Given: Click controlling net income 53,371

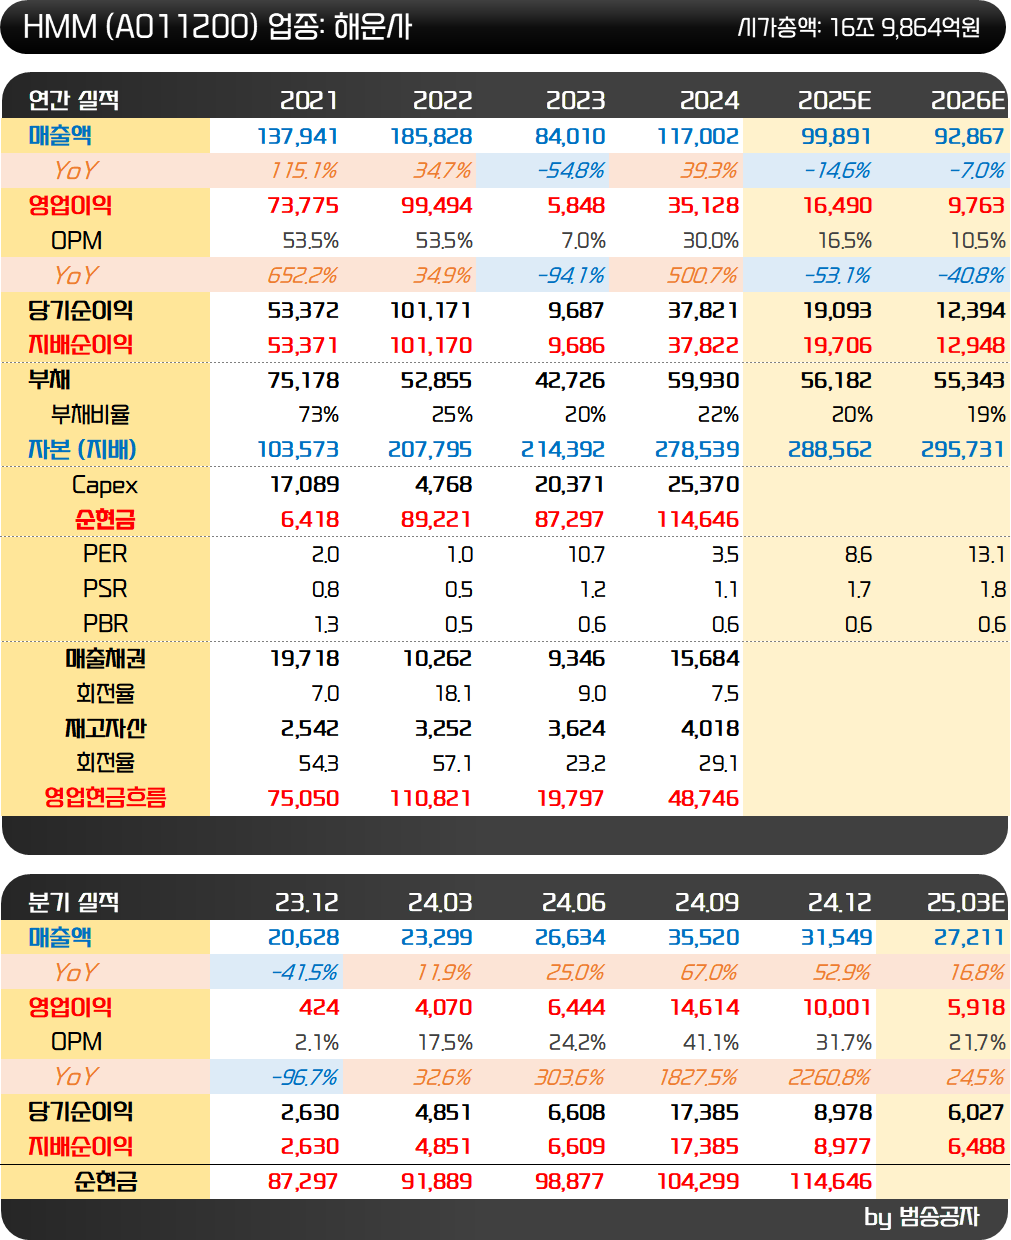Looking at the screenshot, I should click(x=304, y=346).
